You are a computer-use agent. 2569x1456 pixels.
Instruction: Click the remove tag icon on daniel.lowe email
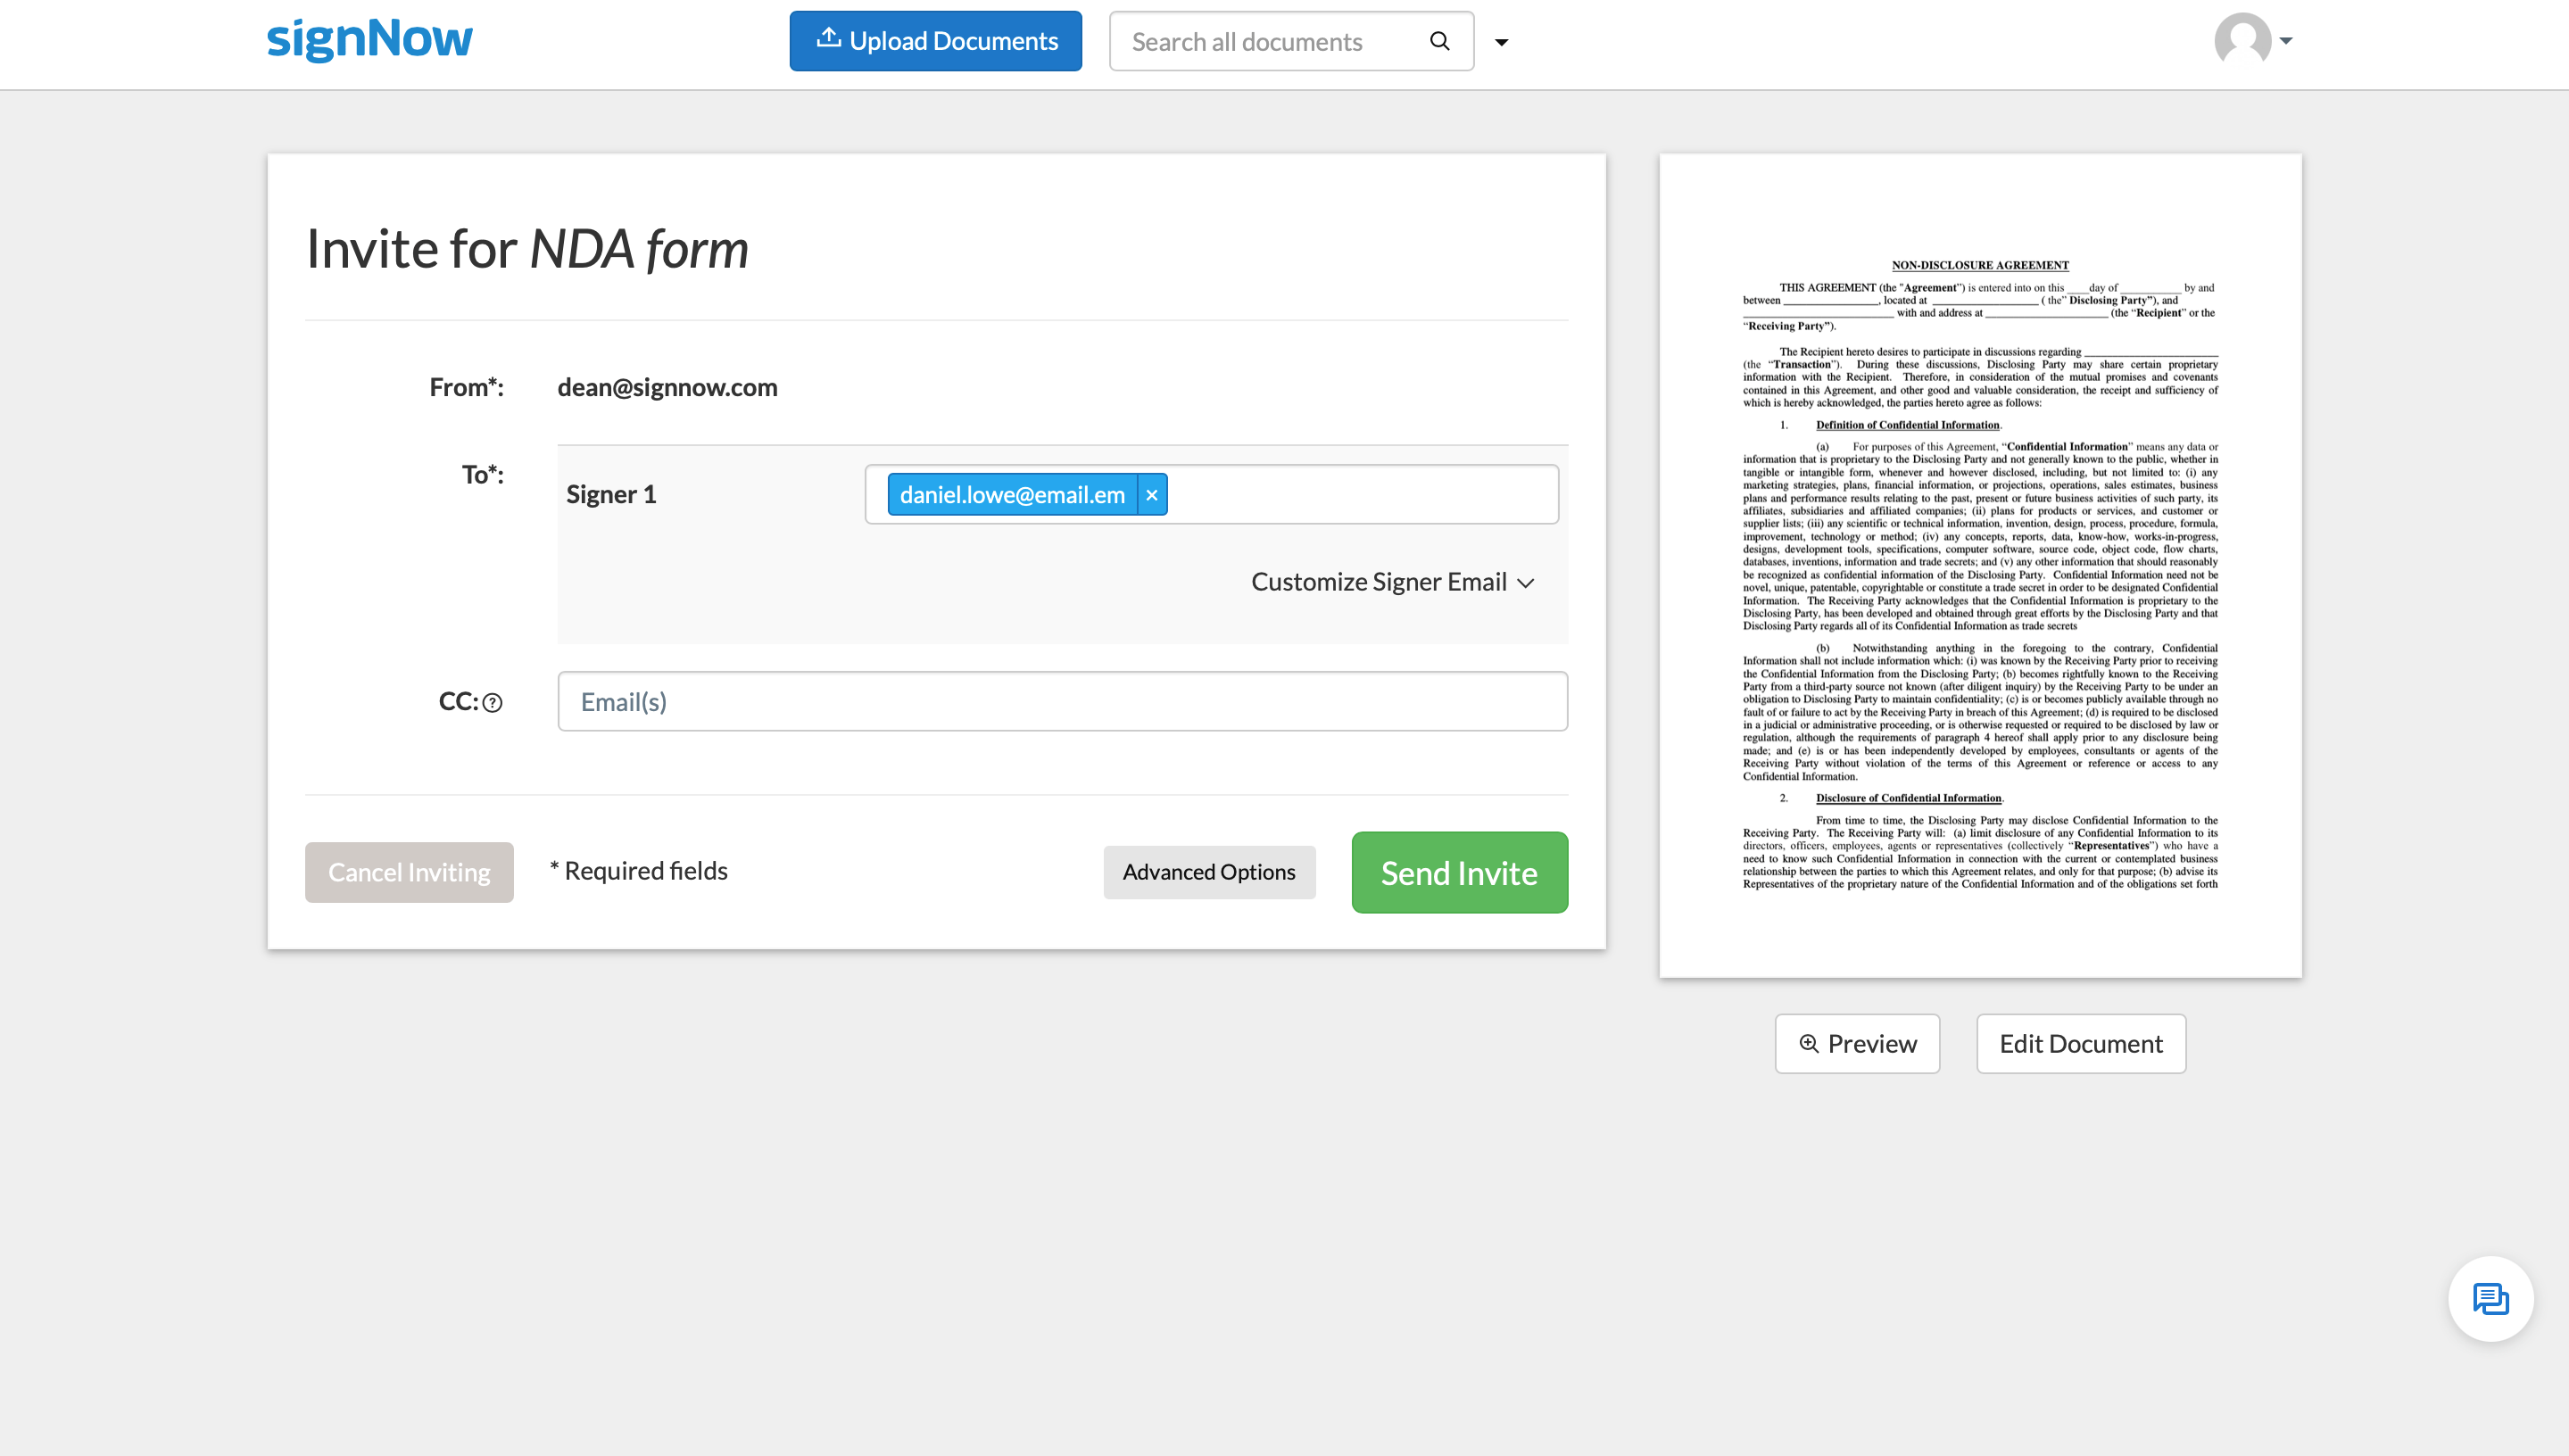[x=1152, y=494]
